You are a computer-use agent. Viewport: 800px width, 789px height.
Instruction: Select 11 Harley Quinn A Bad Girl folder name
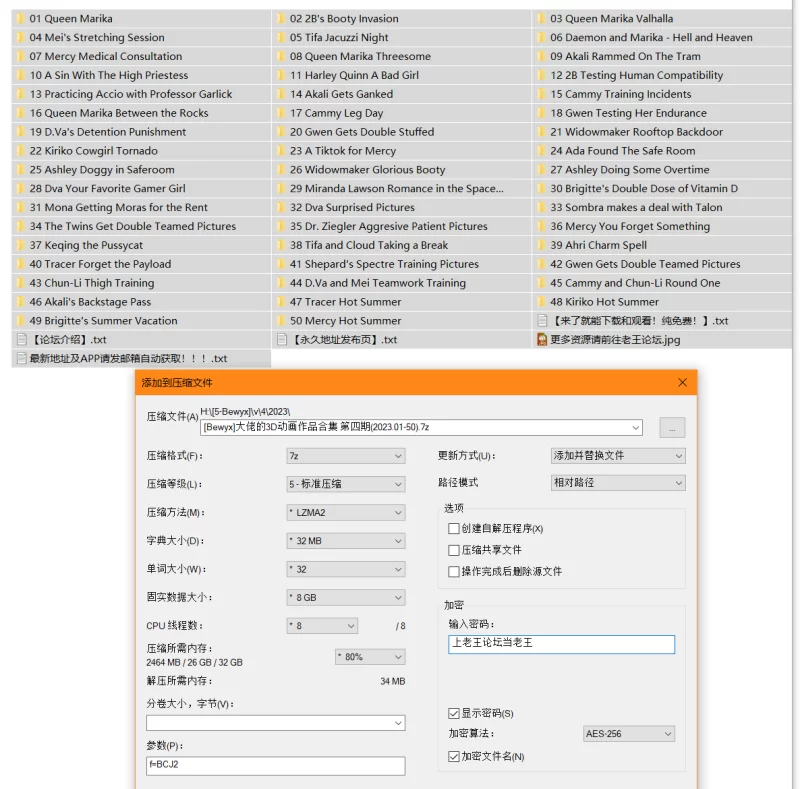click(x=354, y=76)
